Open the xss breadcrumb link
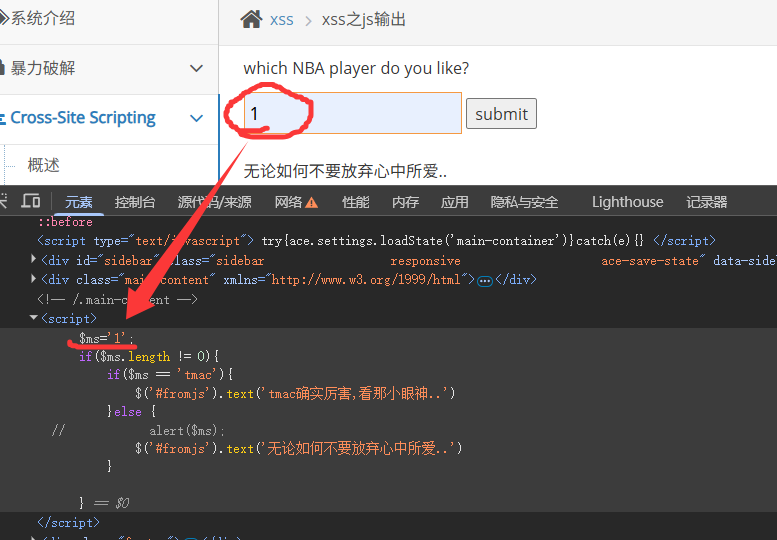Viewport: 777px width, 540px height. (x=281, y=20)
